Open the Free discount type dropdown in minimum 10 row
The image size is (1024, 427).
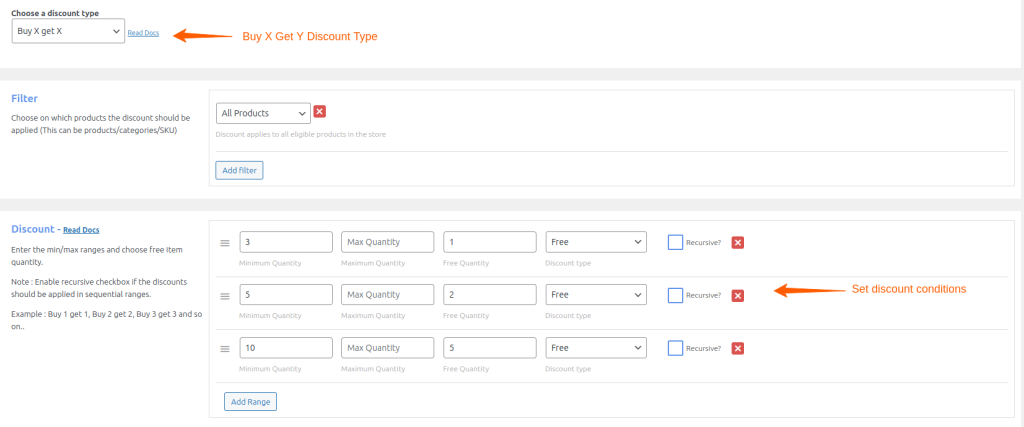tap(596, 347)
